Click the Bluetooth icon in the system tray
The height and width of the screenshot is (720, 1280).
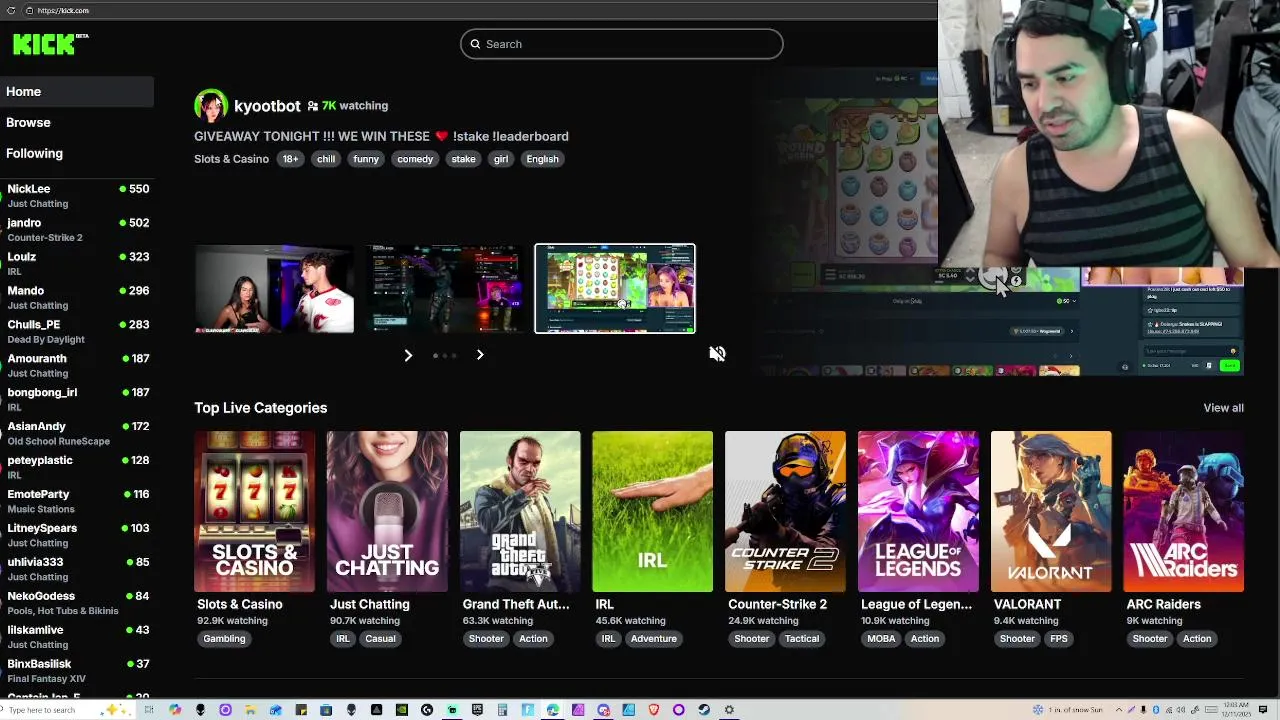tap(1156, 709)
